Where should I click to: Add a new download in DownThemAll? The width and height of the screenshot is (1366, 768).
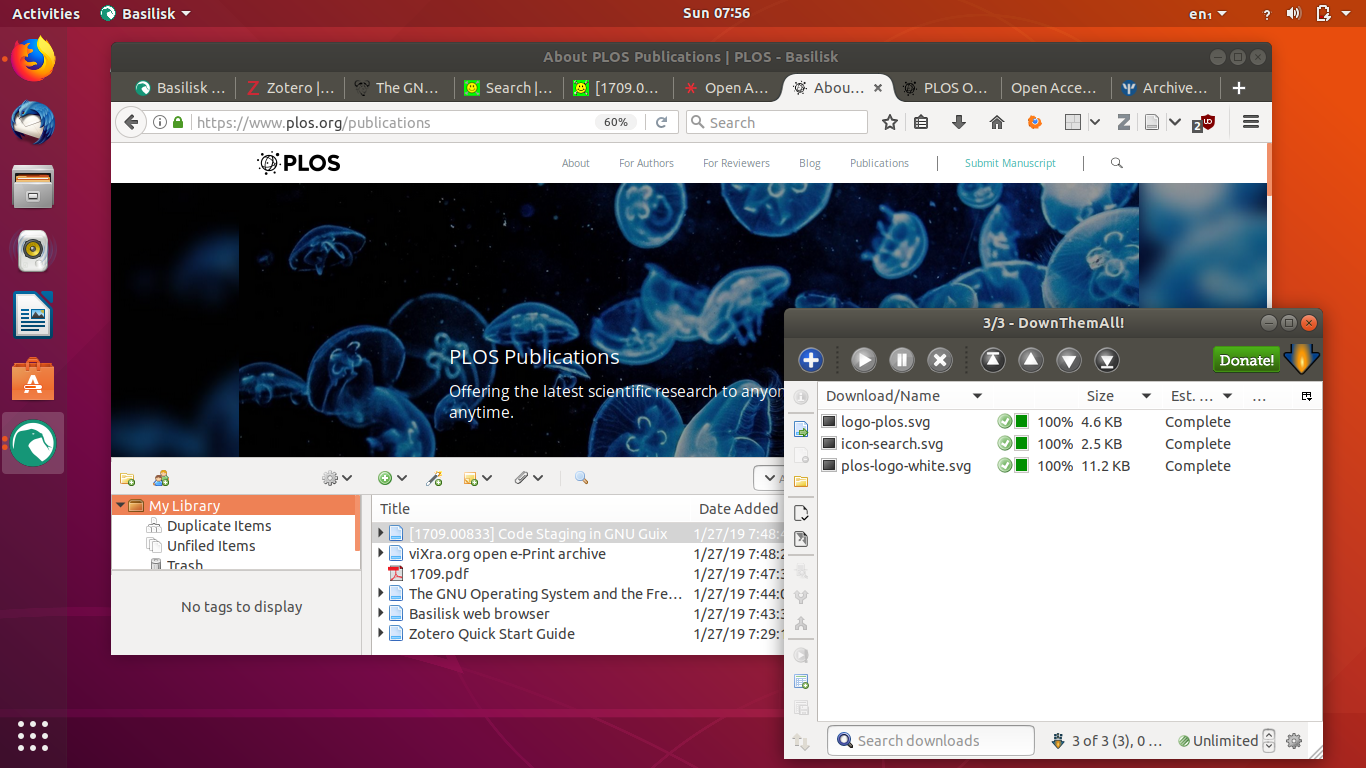point(811,360)
